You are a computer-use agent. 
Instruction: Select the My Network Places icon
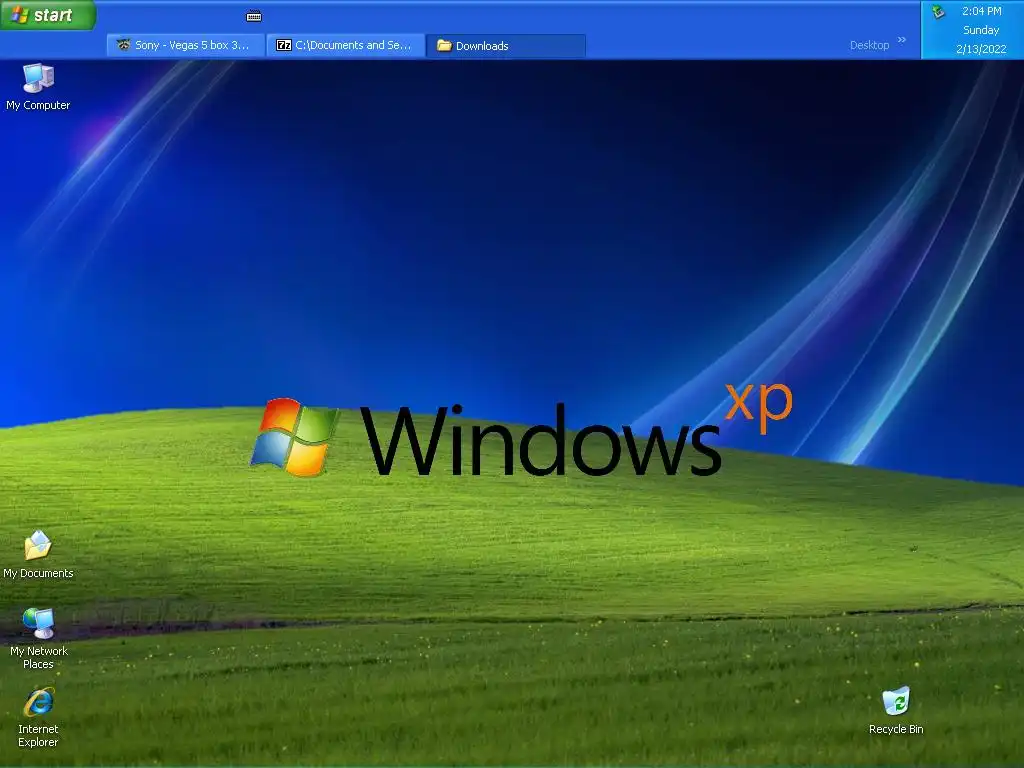38,639
